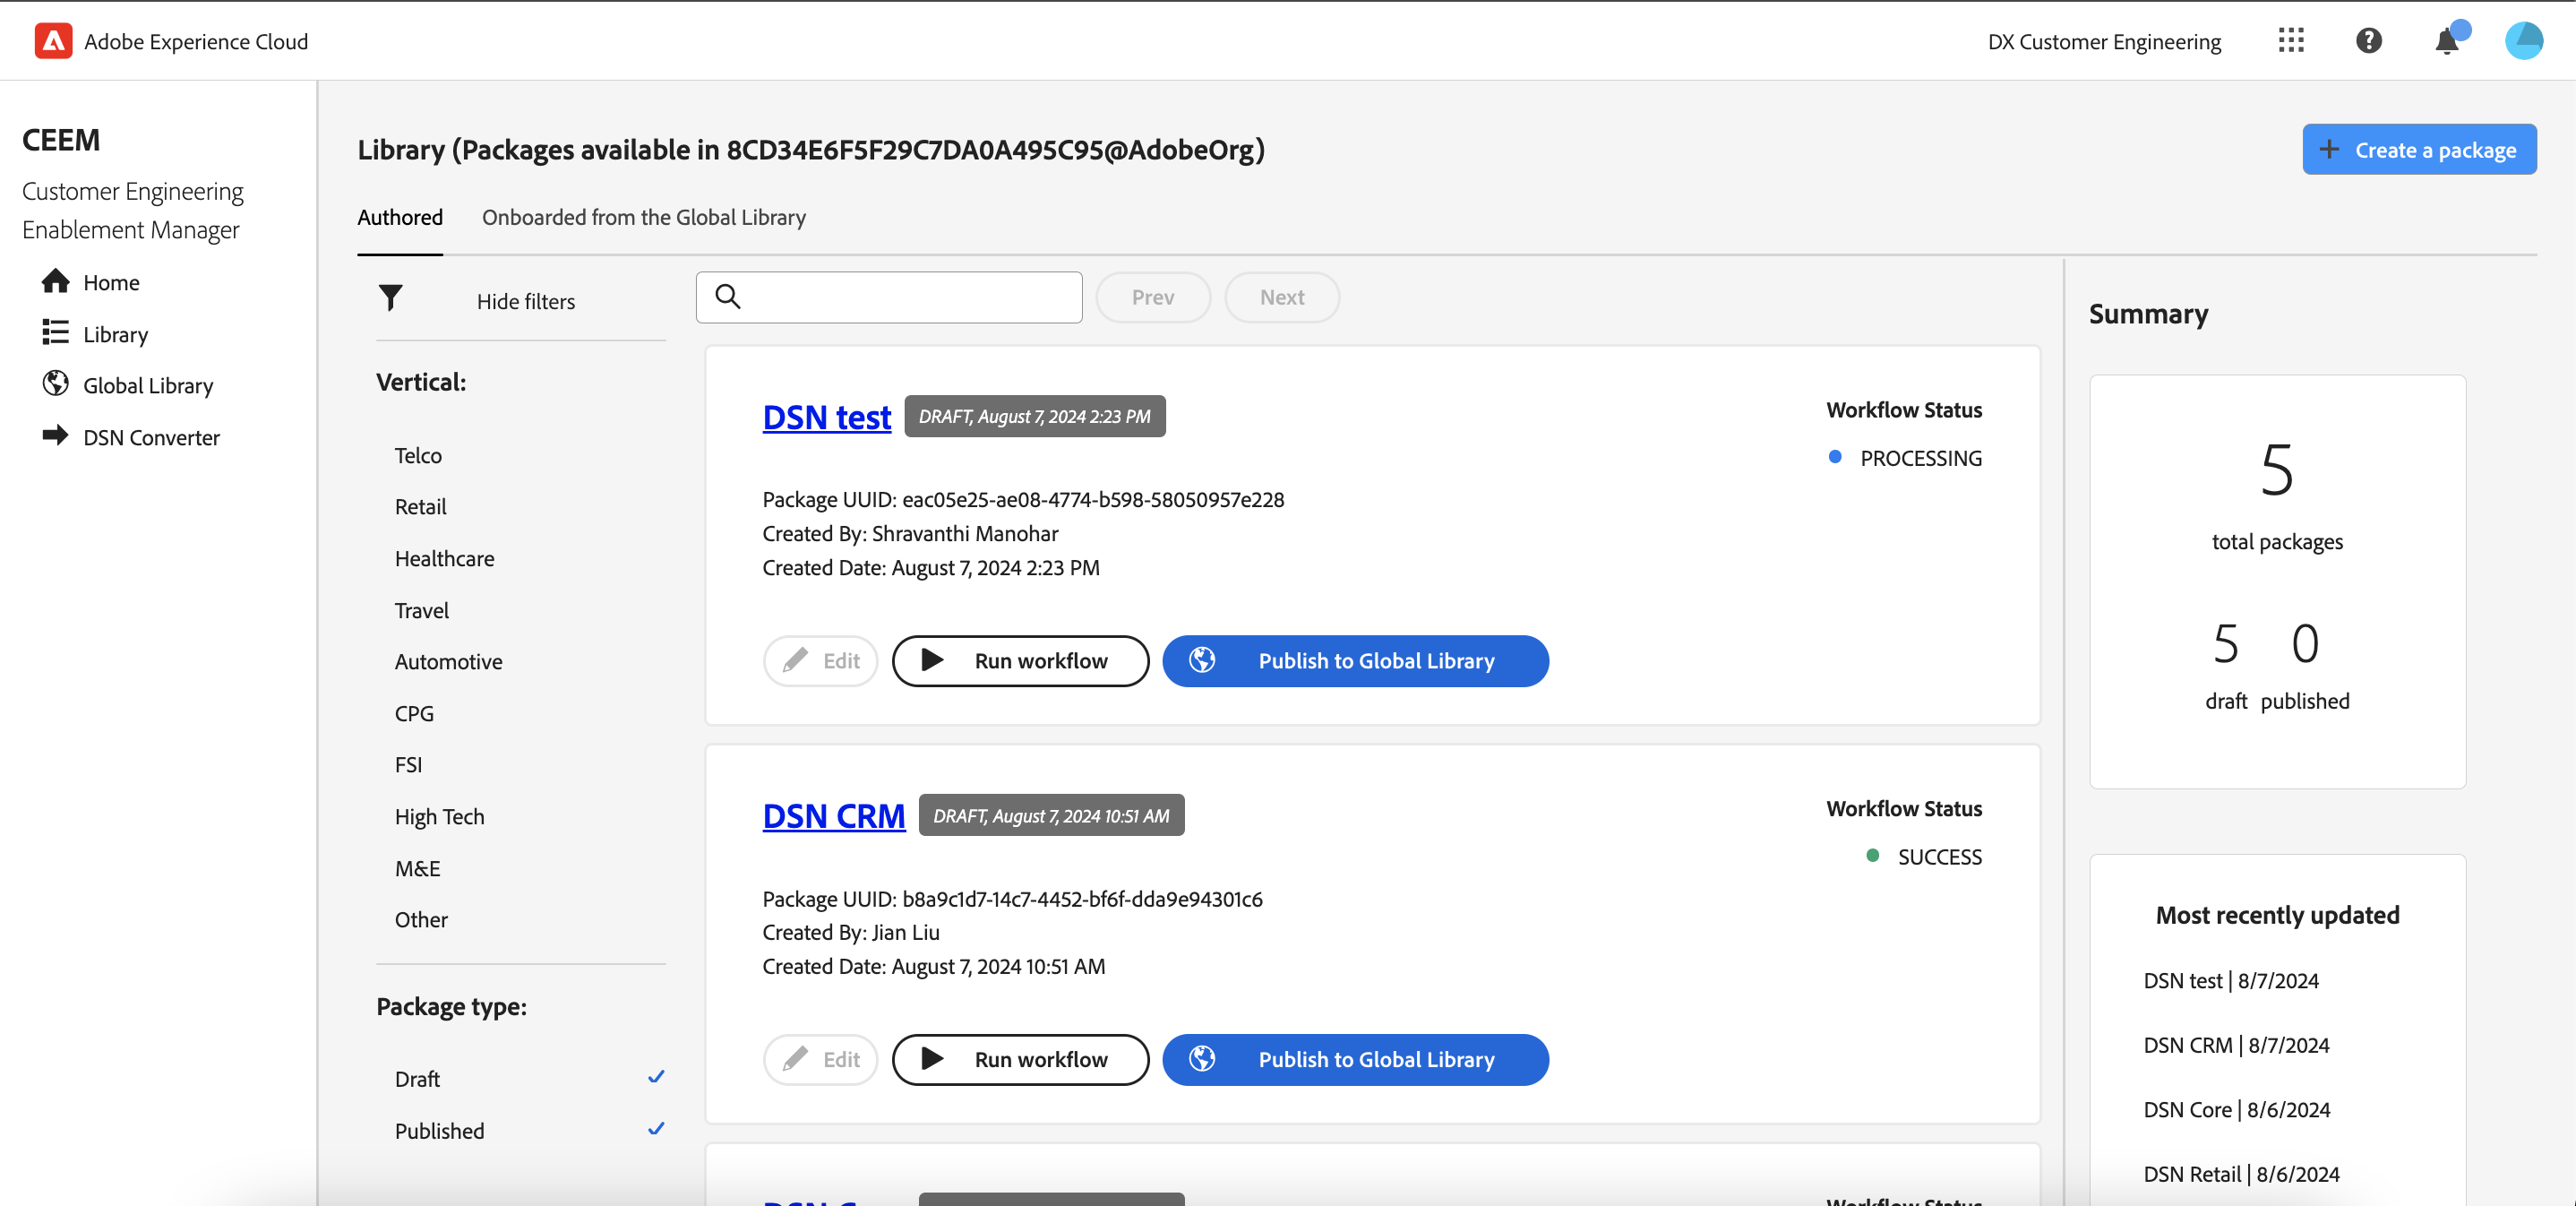Select the M&E vertical filter

(x=417, y=868)
